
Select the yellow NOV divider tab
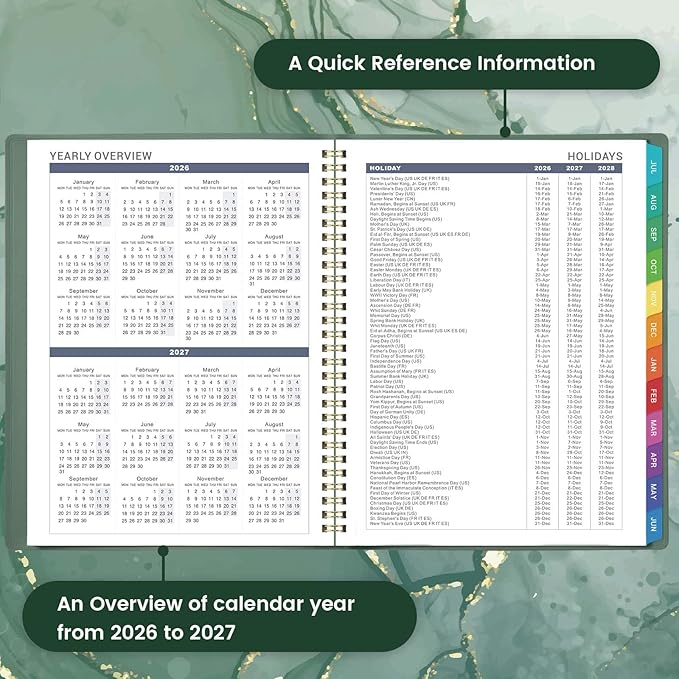(x=653, y=298)
